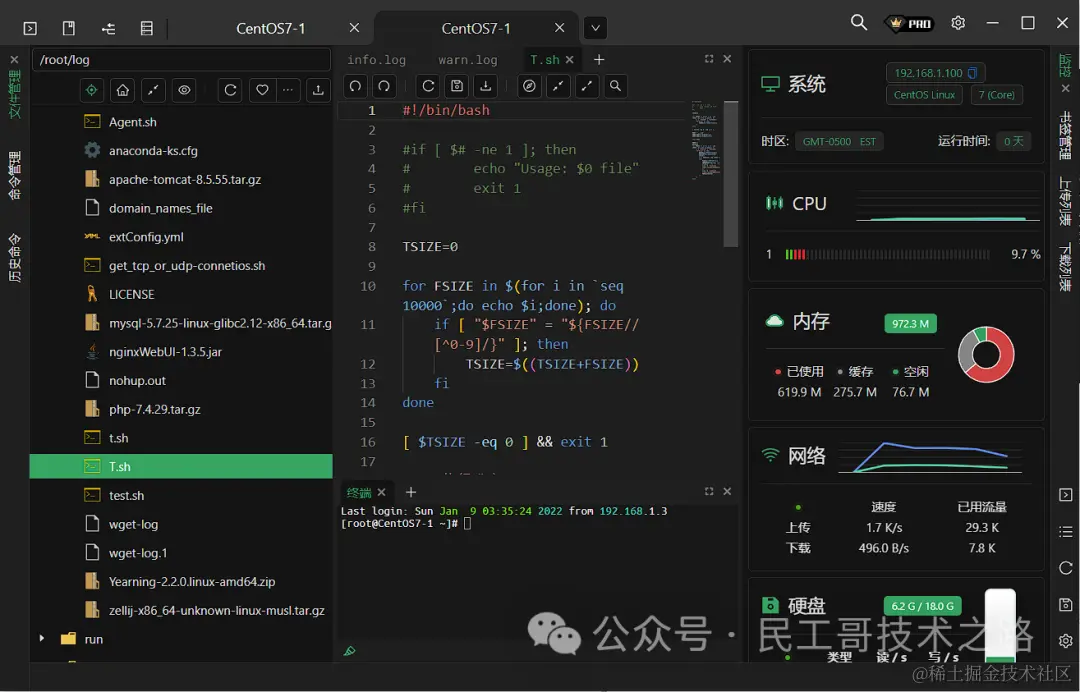This screenshot has width=1080, height=692.
Task: Open the session tabs dropdown chevron
Action: pos(596,28)
